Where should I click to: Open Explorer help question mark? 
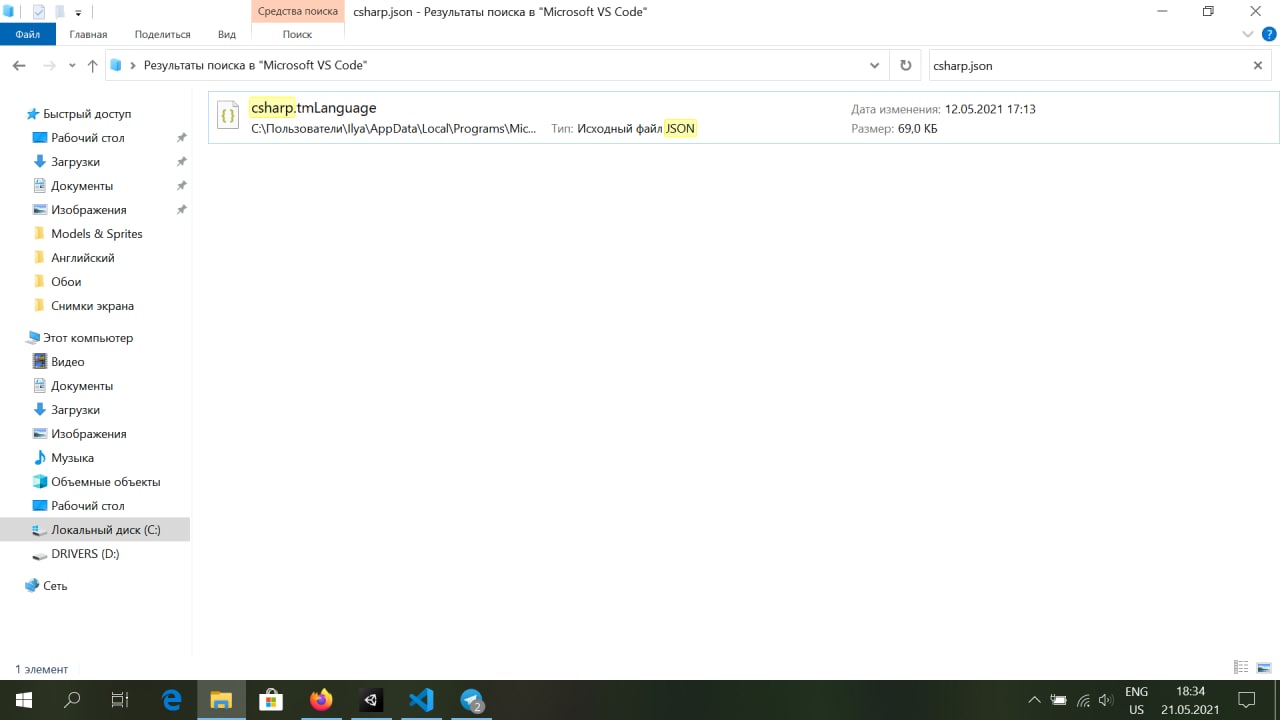(x=1267, y=34)
